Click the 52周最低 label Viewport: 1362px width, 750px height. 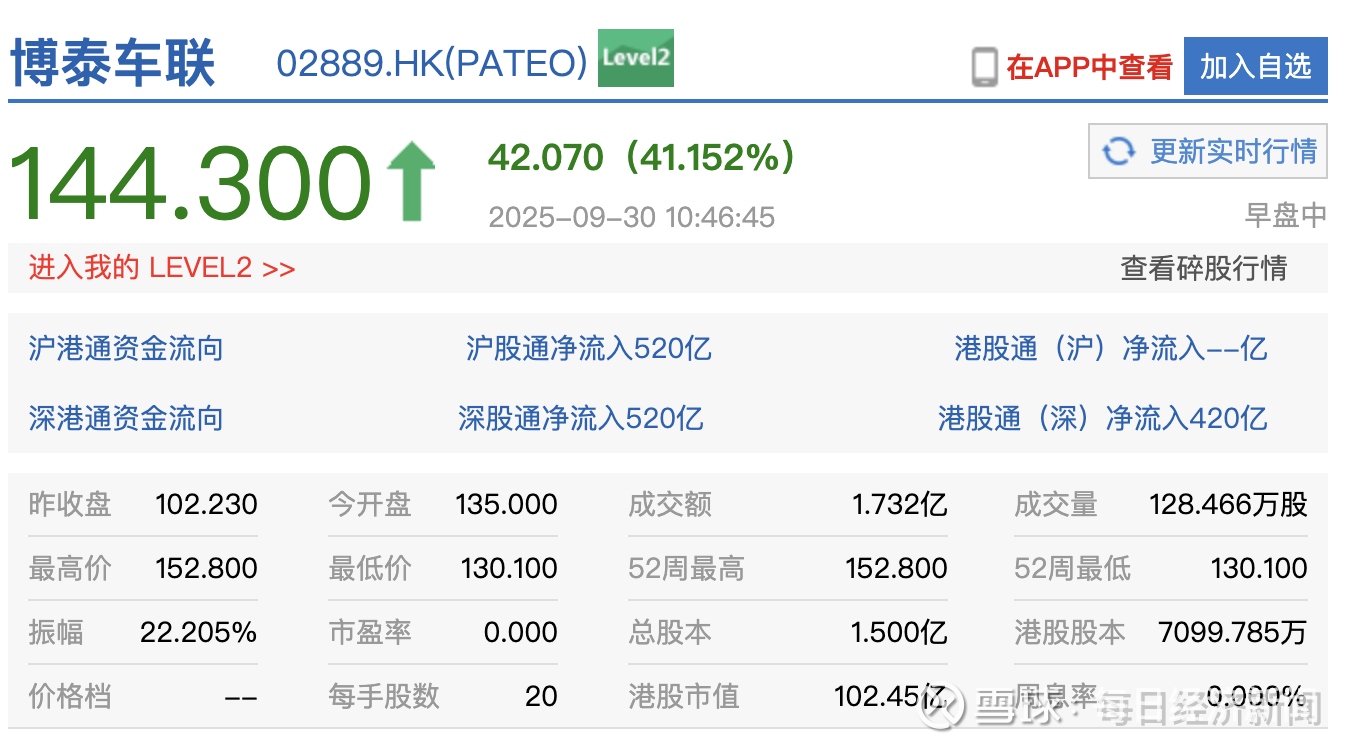click(x=1072, y=568)
